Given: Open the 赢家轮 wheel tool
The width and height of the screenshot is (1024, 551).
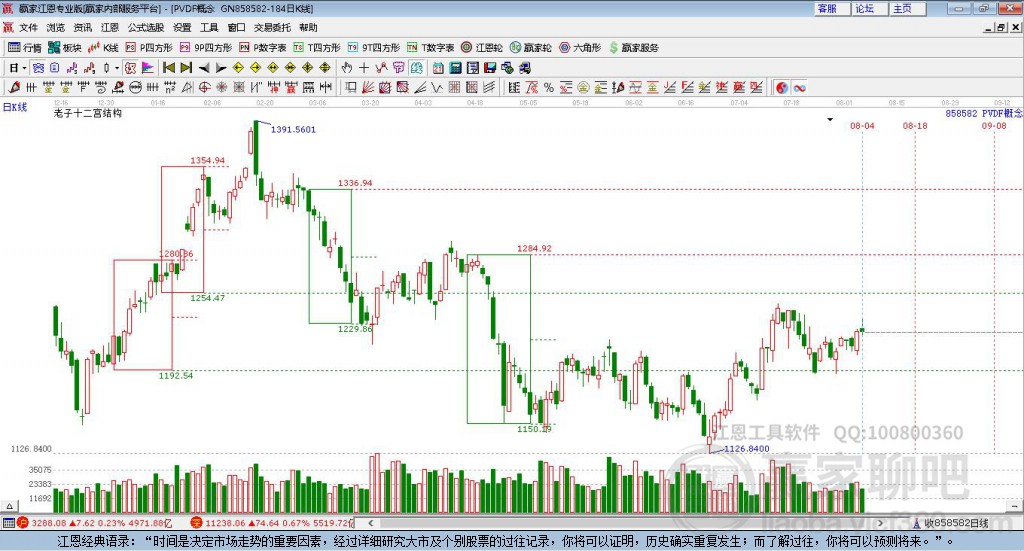Looking at the screenshot, I should coord(531,48).
